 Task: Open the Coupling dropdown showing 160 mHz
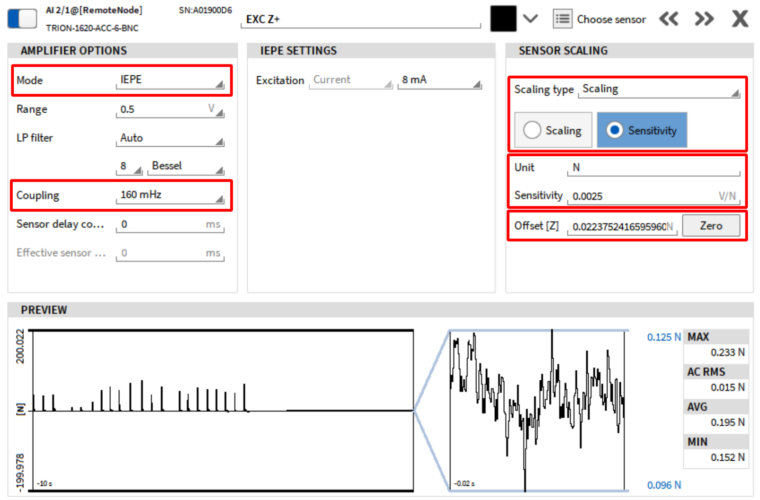(x=170, y=195)
